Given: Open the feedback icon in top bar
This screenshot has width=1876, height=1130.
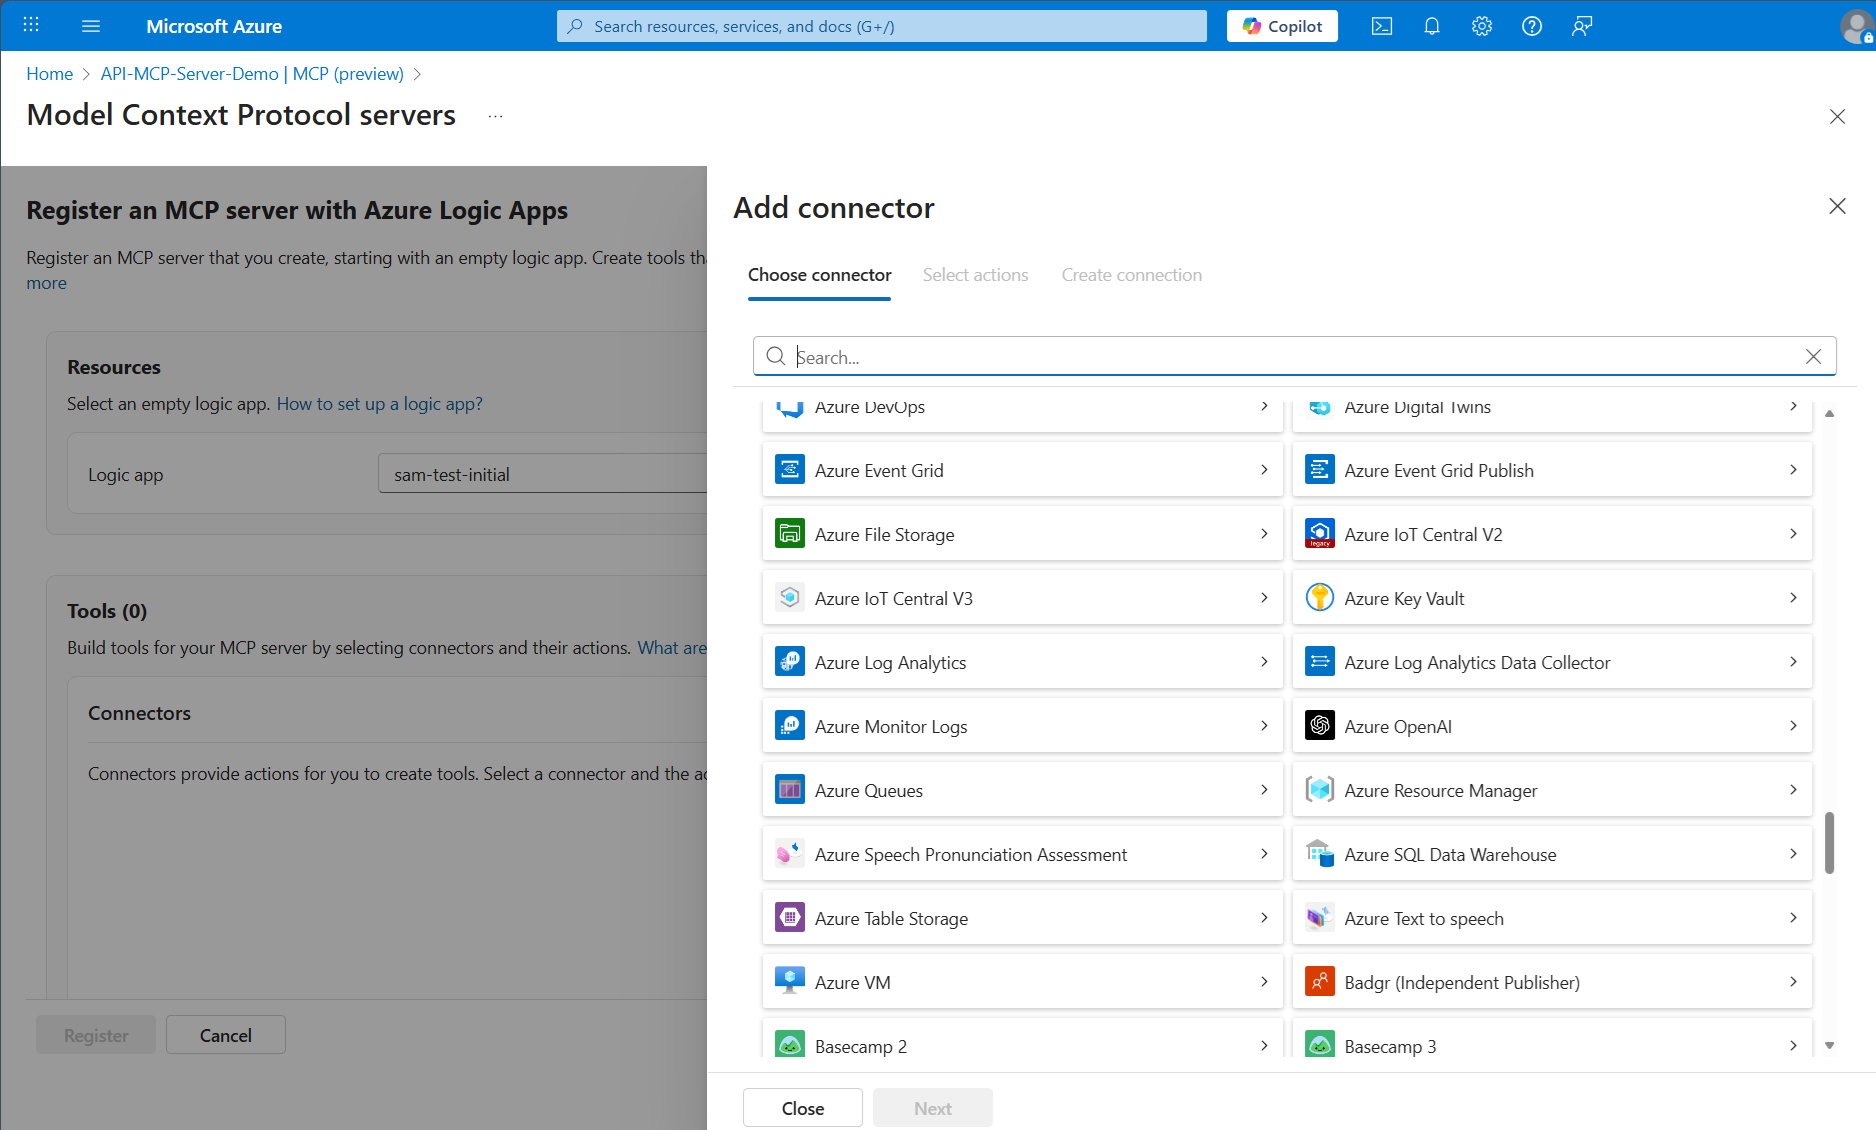Looking at the screenshot, I should (1581, 26).
